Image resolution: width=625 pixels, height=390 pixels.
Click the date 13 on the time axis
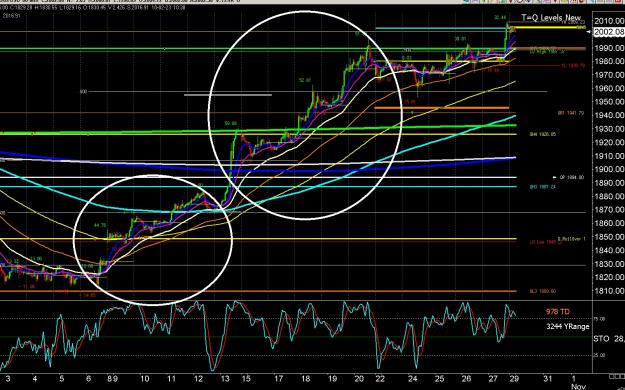click(225, 379)
